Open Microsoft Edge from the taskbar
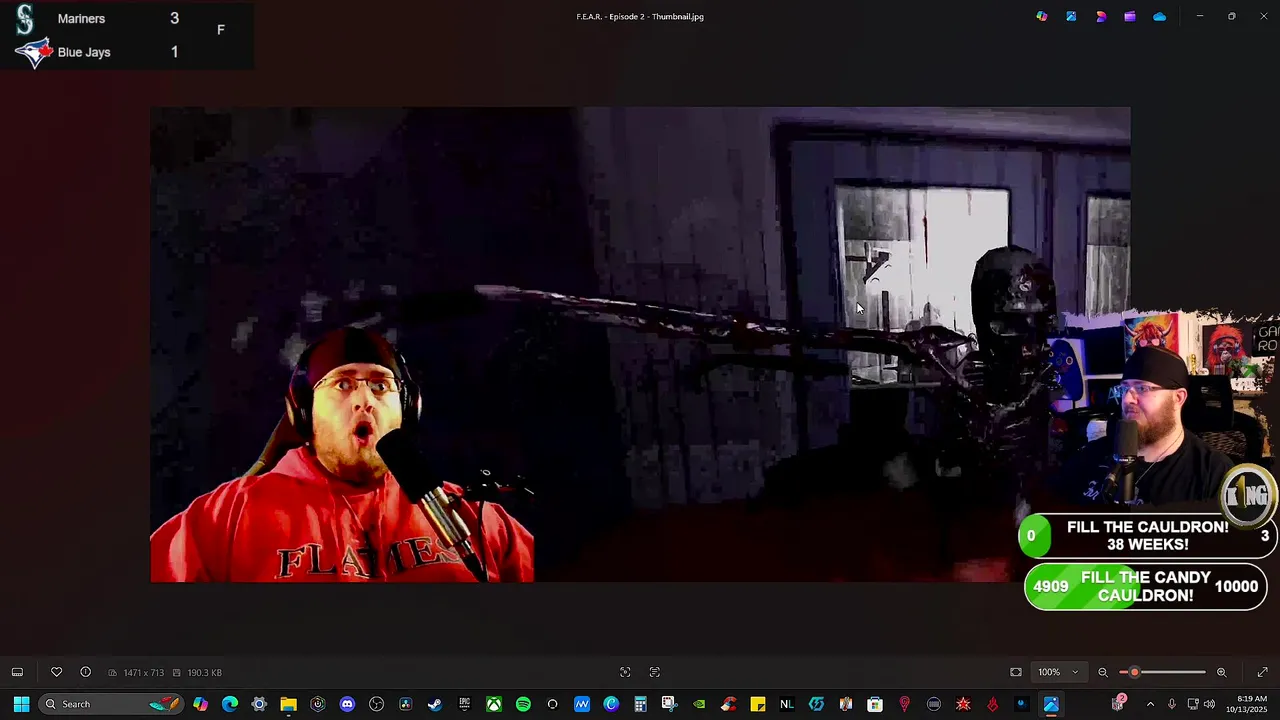 [x=230, y=704]
